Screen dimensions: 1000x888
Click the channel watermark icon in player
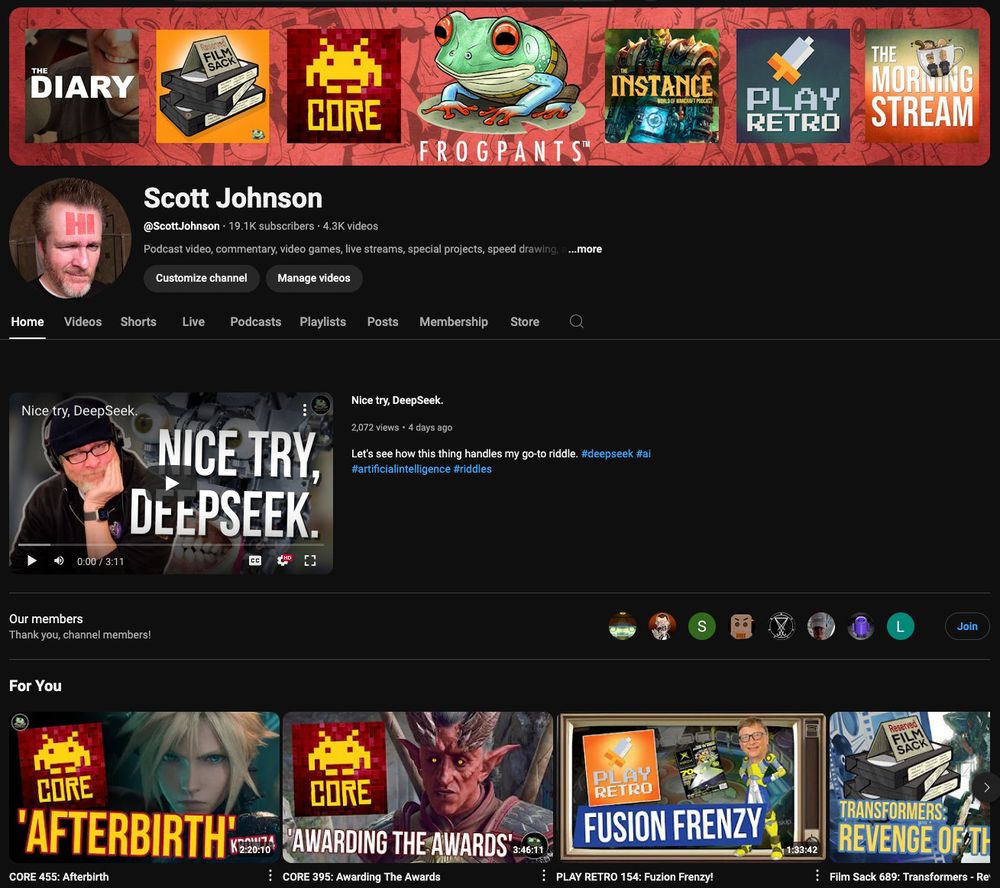click(x=321, y=404)
